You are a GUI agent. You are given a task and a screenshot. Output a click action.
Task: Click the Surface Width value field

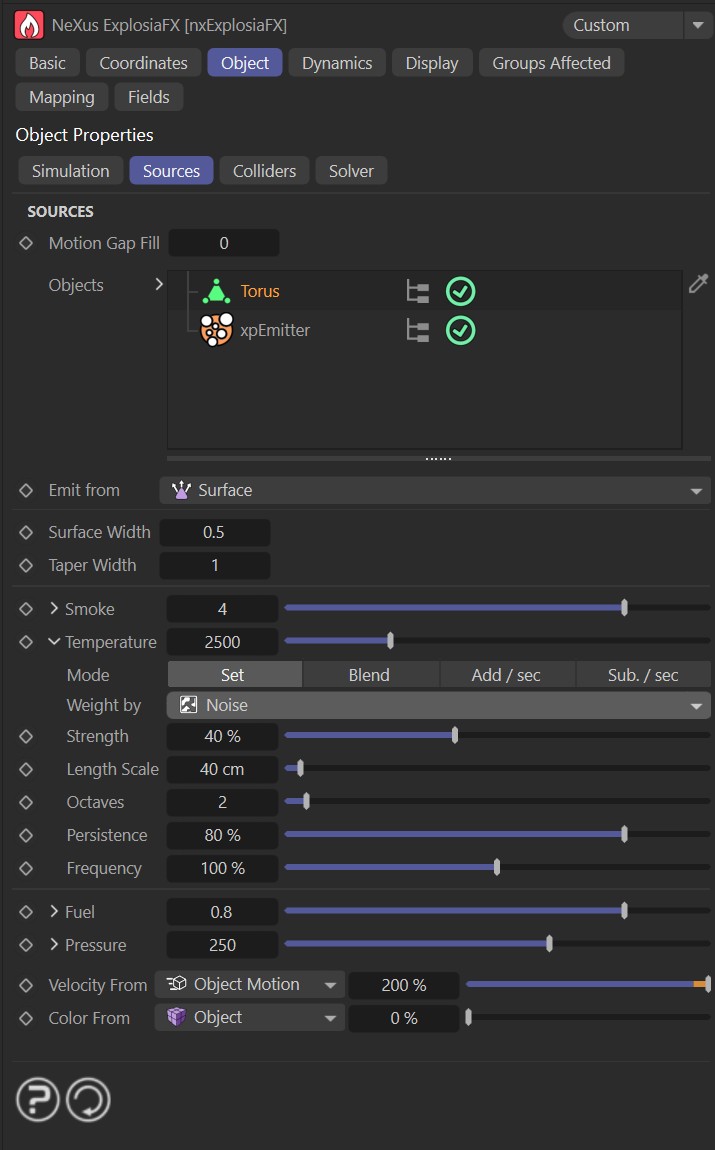point(214,532)
